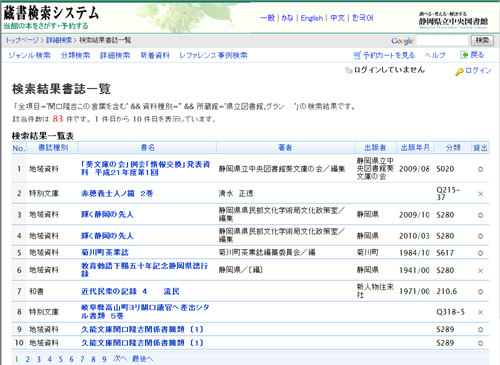This screenshot has width=500, height=365.
Task: Open row 10 久能文庫関口隆吉関係書簡類
Action: (x=142, y=343)
